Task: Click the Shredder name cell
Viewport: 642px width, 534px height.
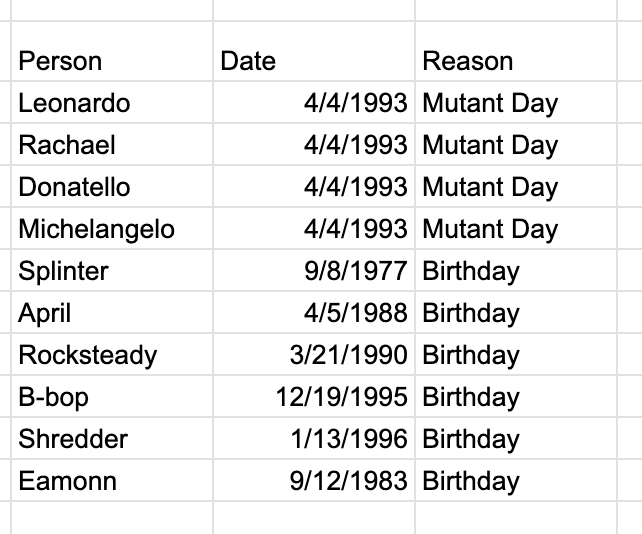Action: [x=112, y=439]
